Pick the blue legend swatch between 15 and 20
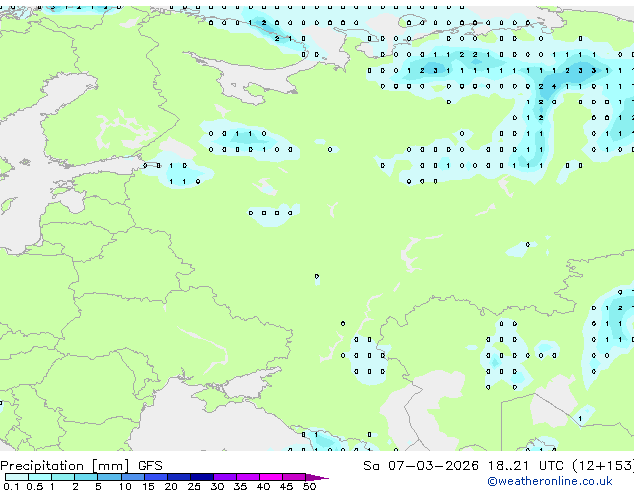The image size is (634, 490). point(155,477)
